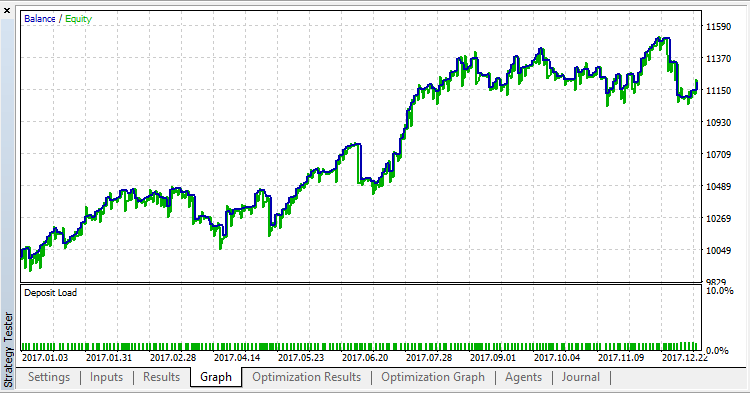
Task: Select the Graph tab
Action: [216, 377]
